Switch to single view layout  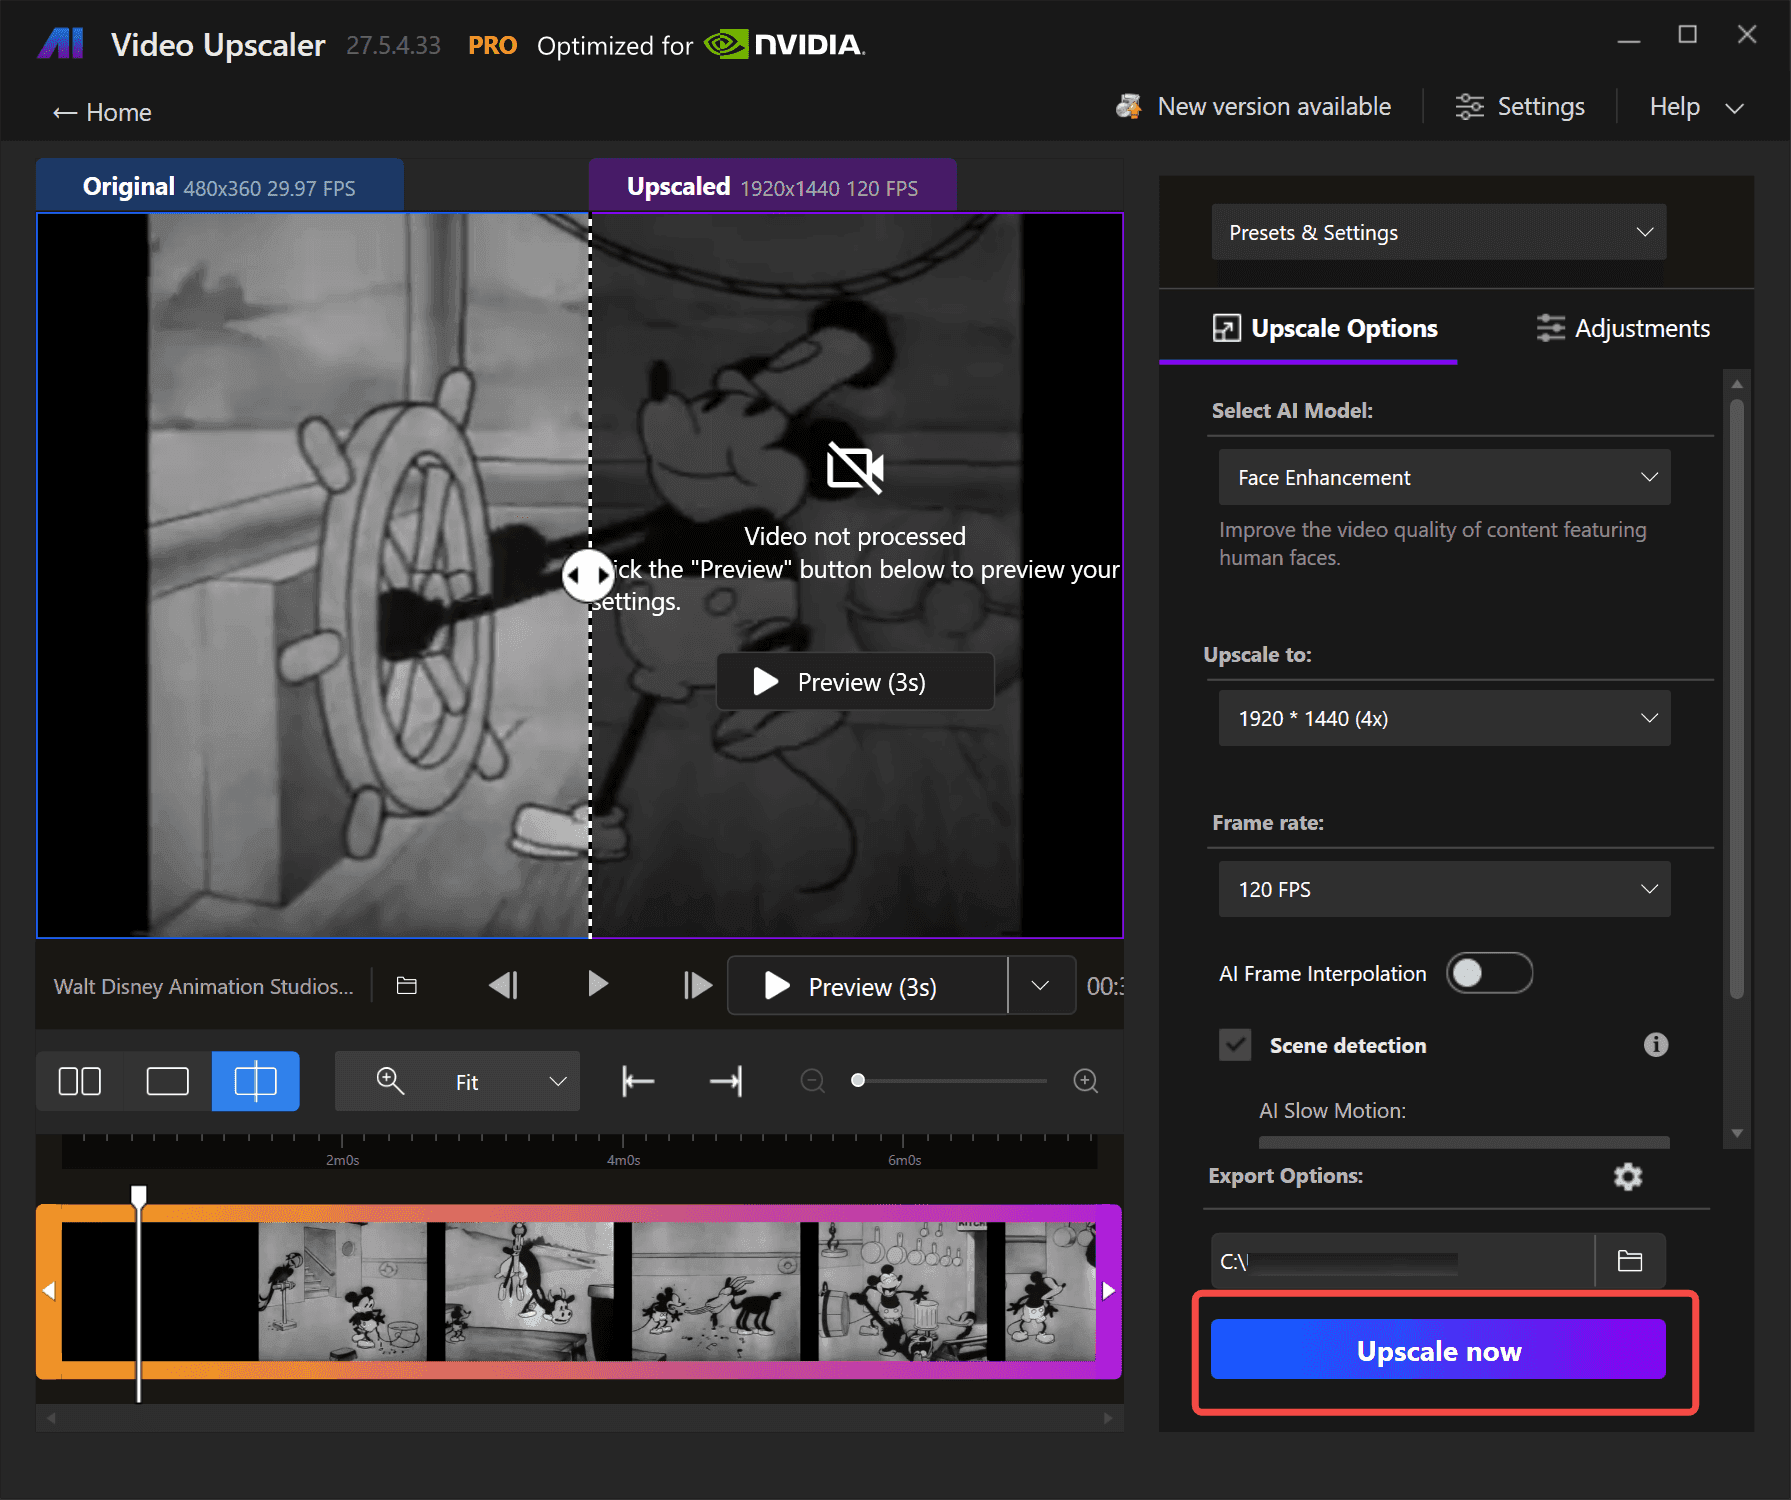(167, 1081)
